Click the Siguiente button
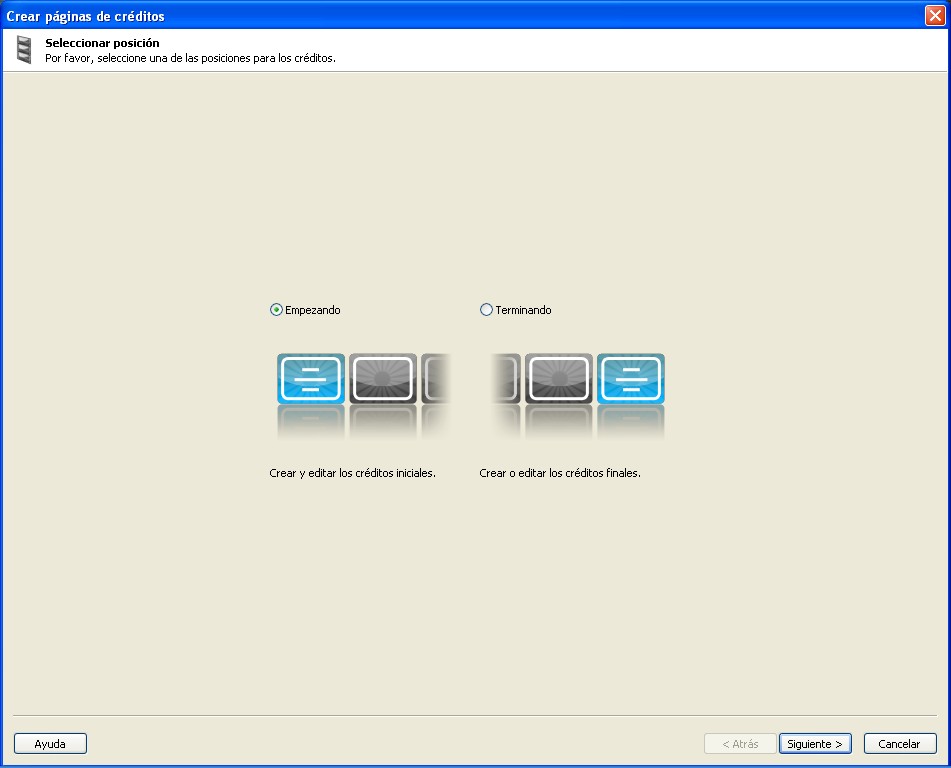 tap(815, 744)
